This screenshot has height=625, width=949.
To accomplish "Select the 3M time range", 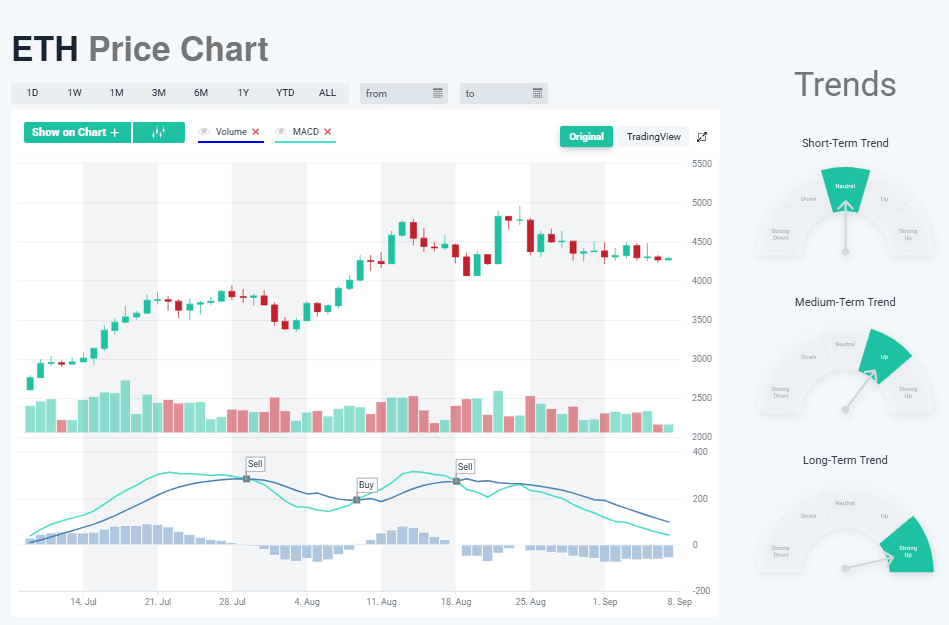I will (x=159, y=93).
